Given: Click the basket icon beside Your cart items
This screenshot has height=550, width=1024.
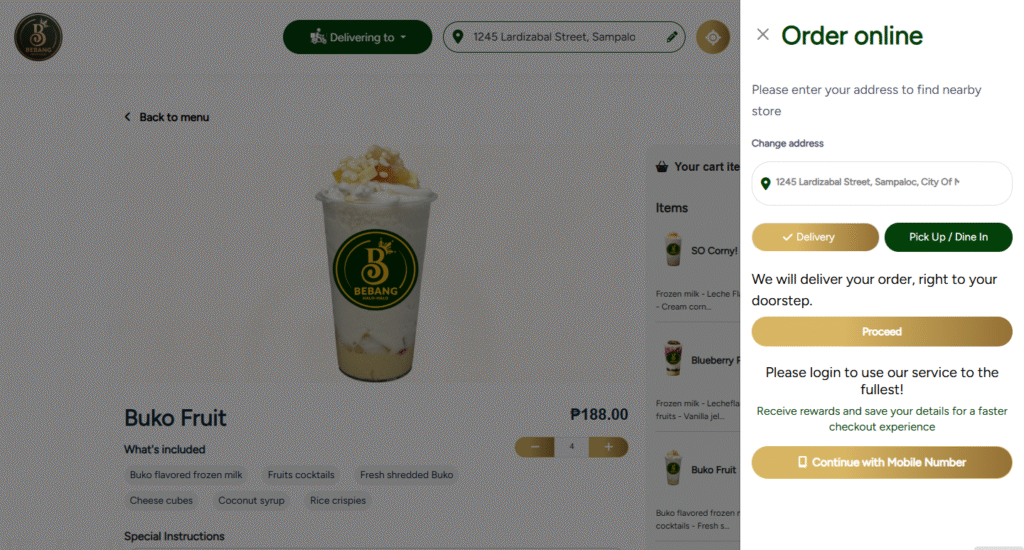Looking at the screenshot, I should click(662, 167).
